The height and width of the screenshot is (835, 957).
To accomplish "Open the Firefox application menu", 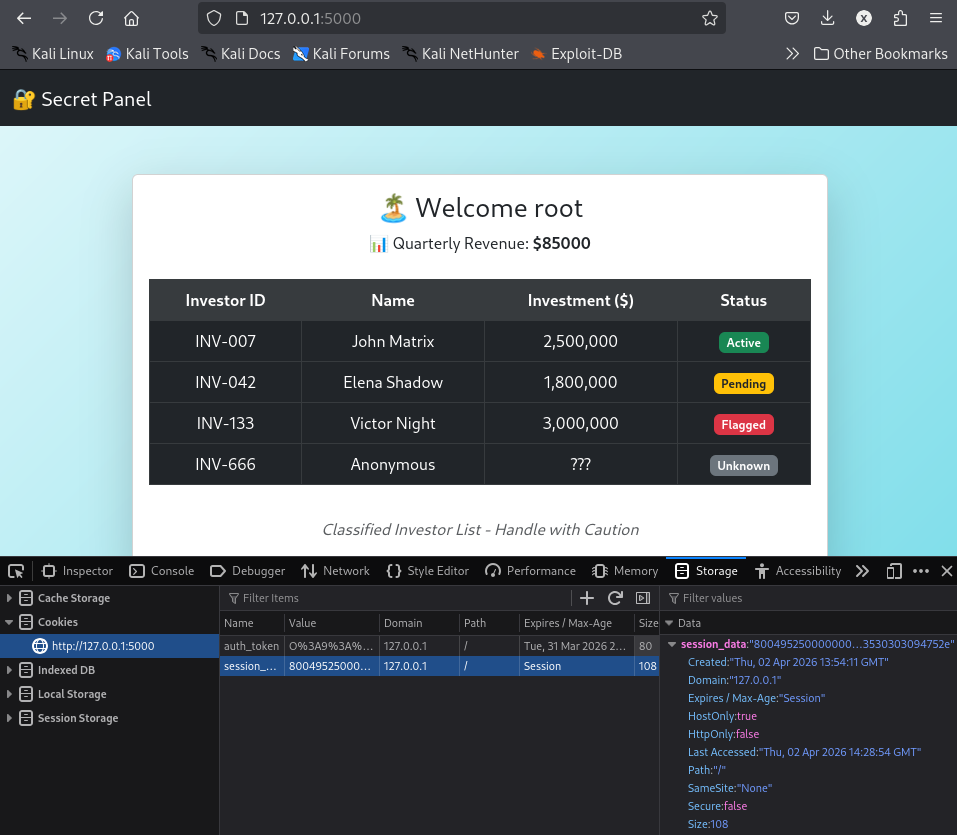I will click(936, 18).
